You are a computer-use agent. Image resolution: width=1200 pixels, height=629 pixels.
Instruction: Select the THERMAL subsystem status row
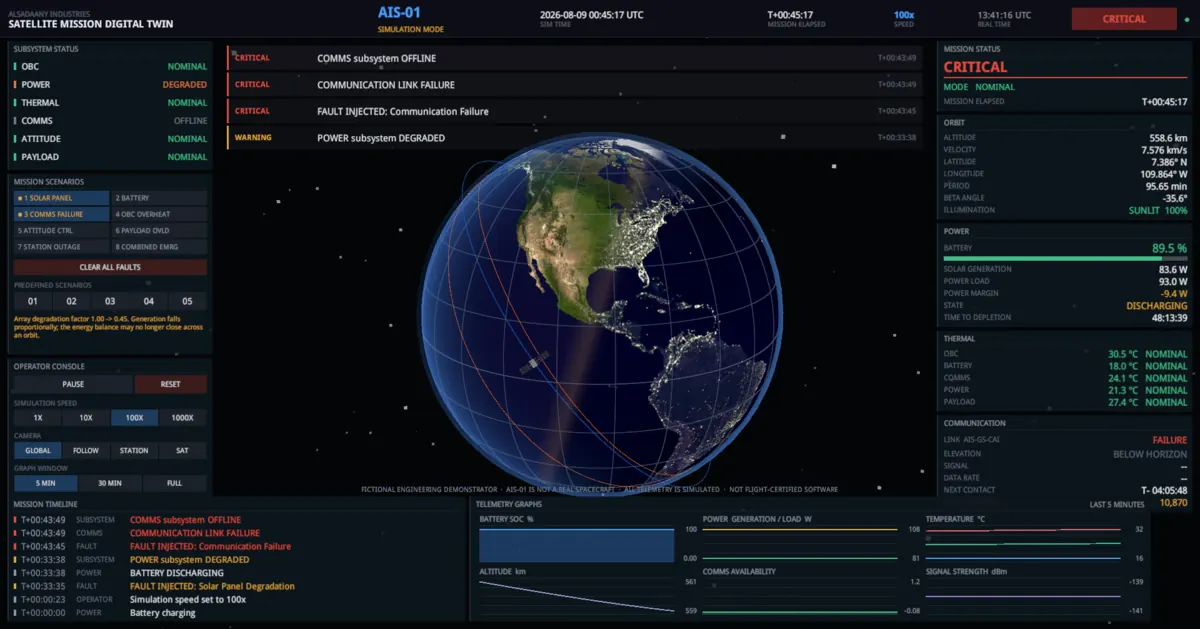pos(110,103)
